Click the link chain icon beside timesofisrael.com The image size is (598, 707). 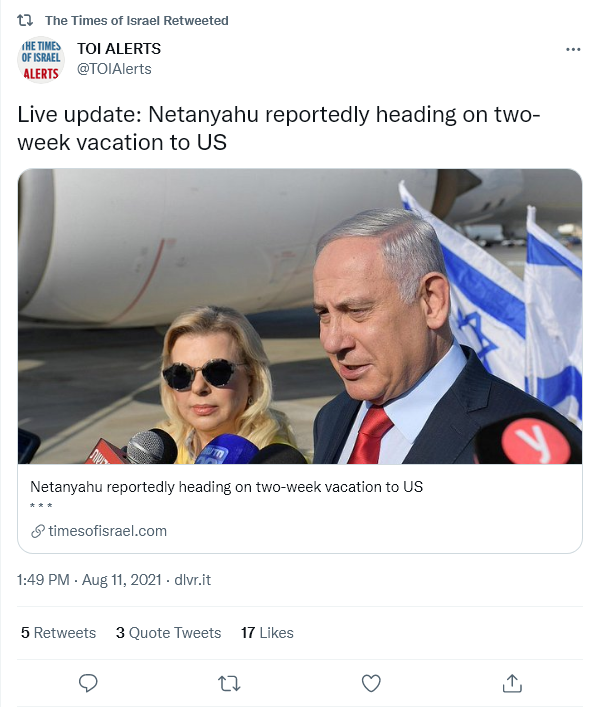37,531
